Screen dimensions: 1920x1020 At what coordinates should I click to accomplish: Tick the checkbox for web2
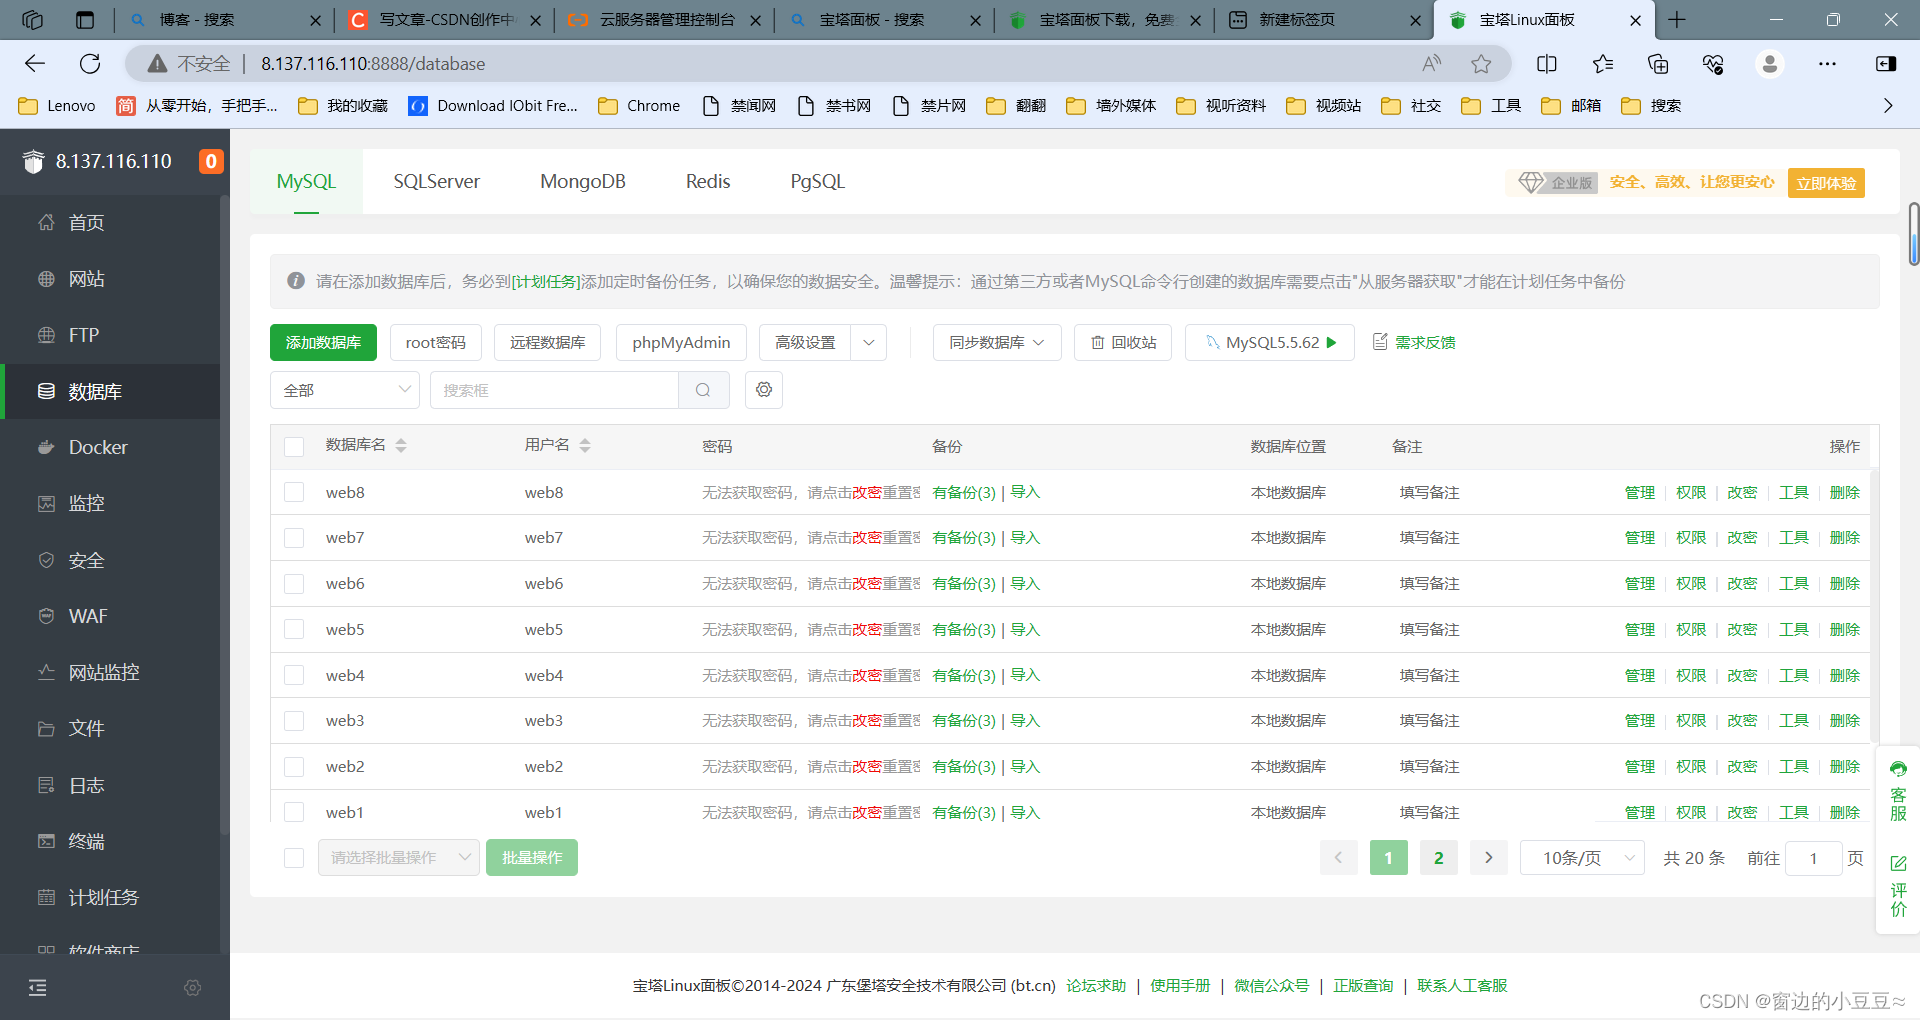tap(294, 767)
